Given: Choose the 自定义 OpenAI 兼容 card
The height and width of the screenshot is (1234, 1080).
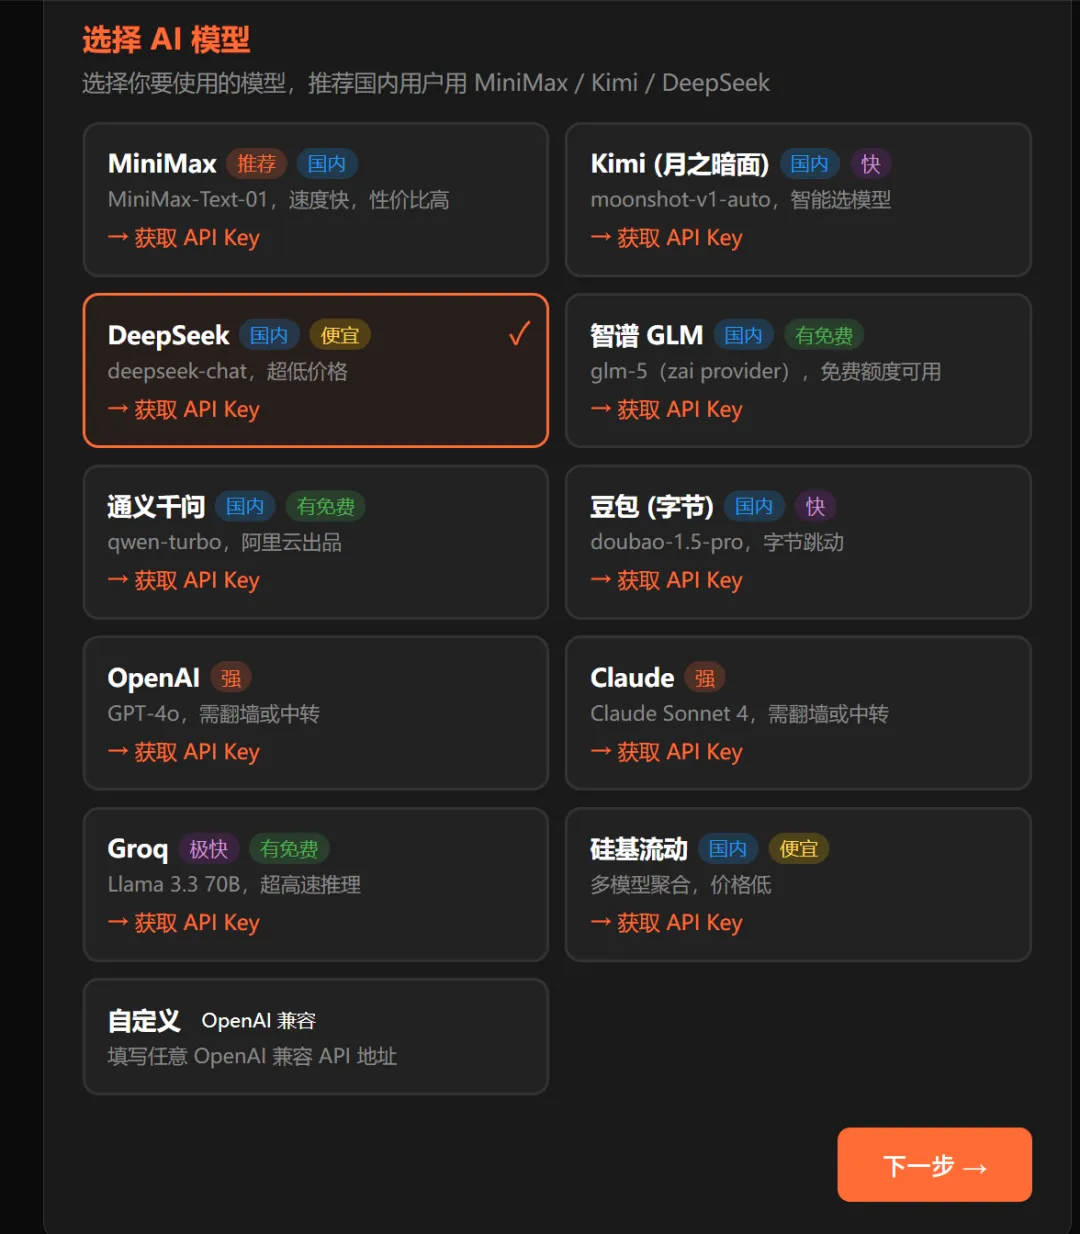Looking at the screenshot, I should coord(316,1036).
